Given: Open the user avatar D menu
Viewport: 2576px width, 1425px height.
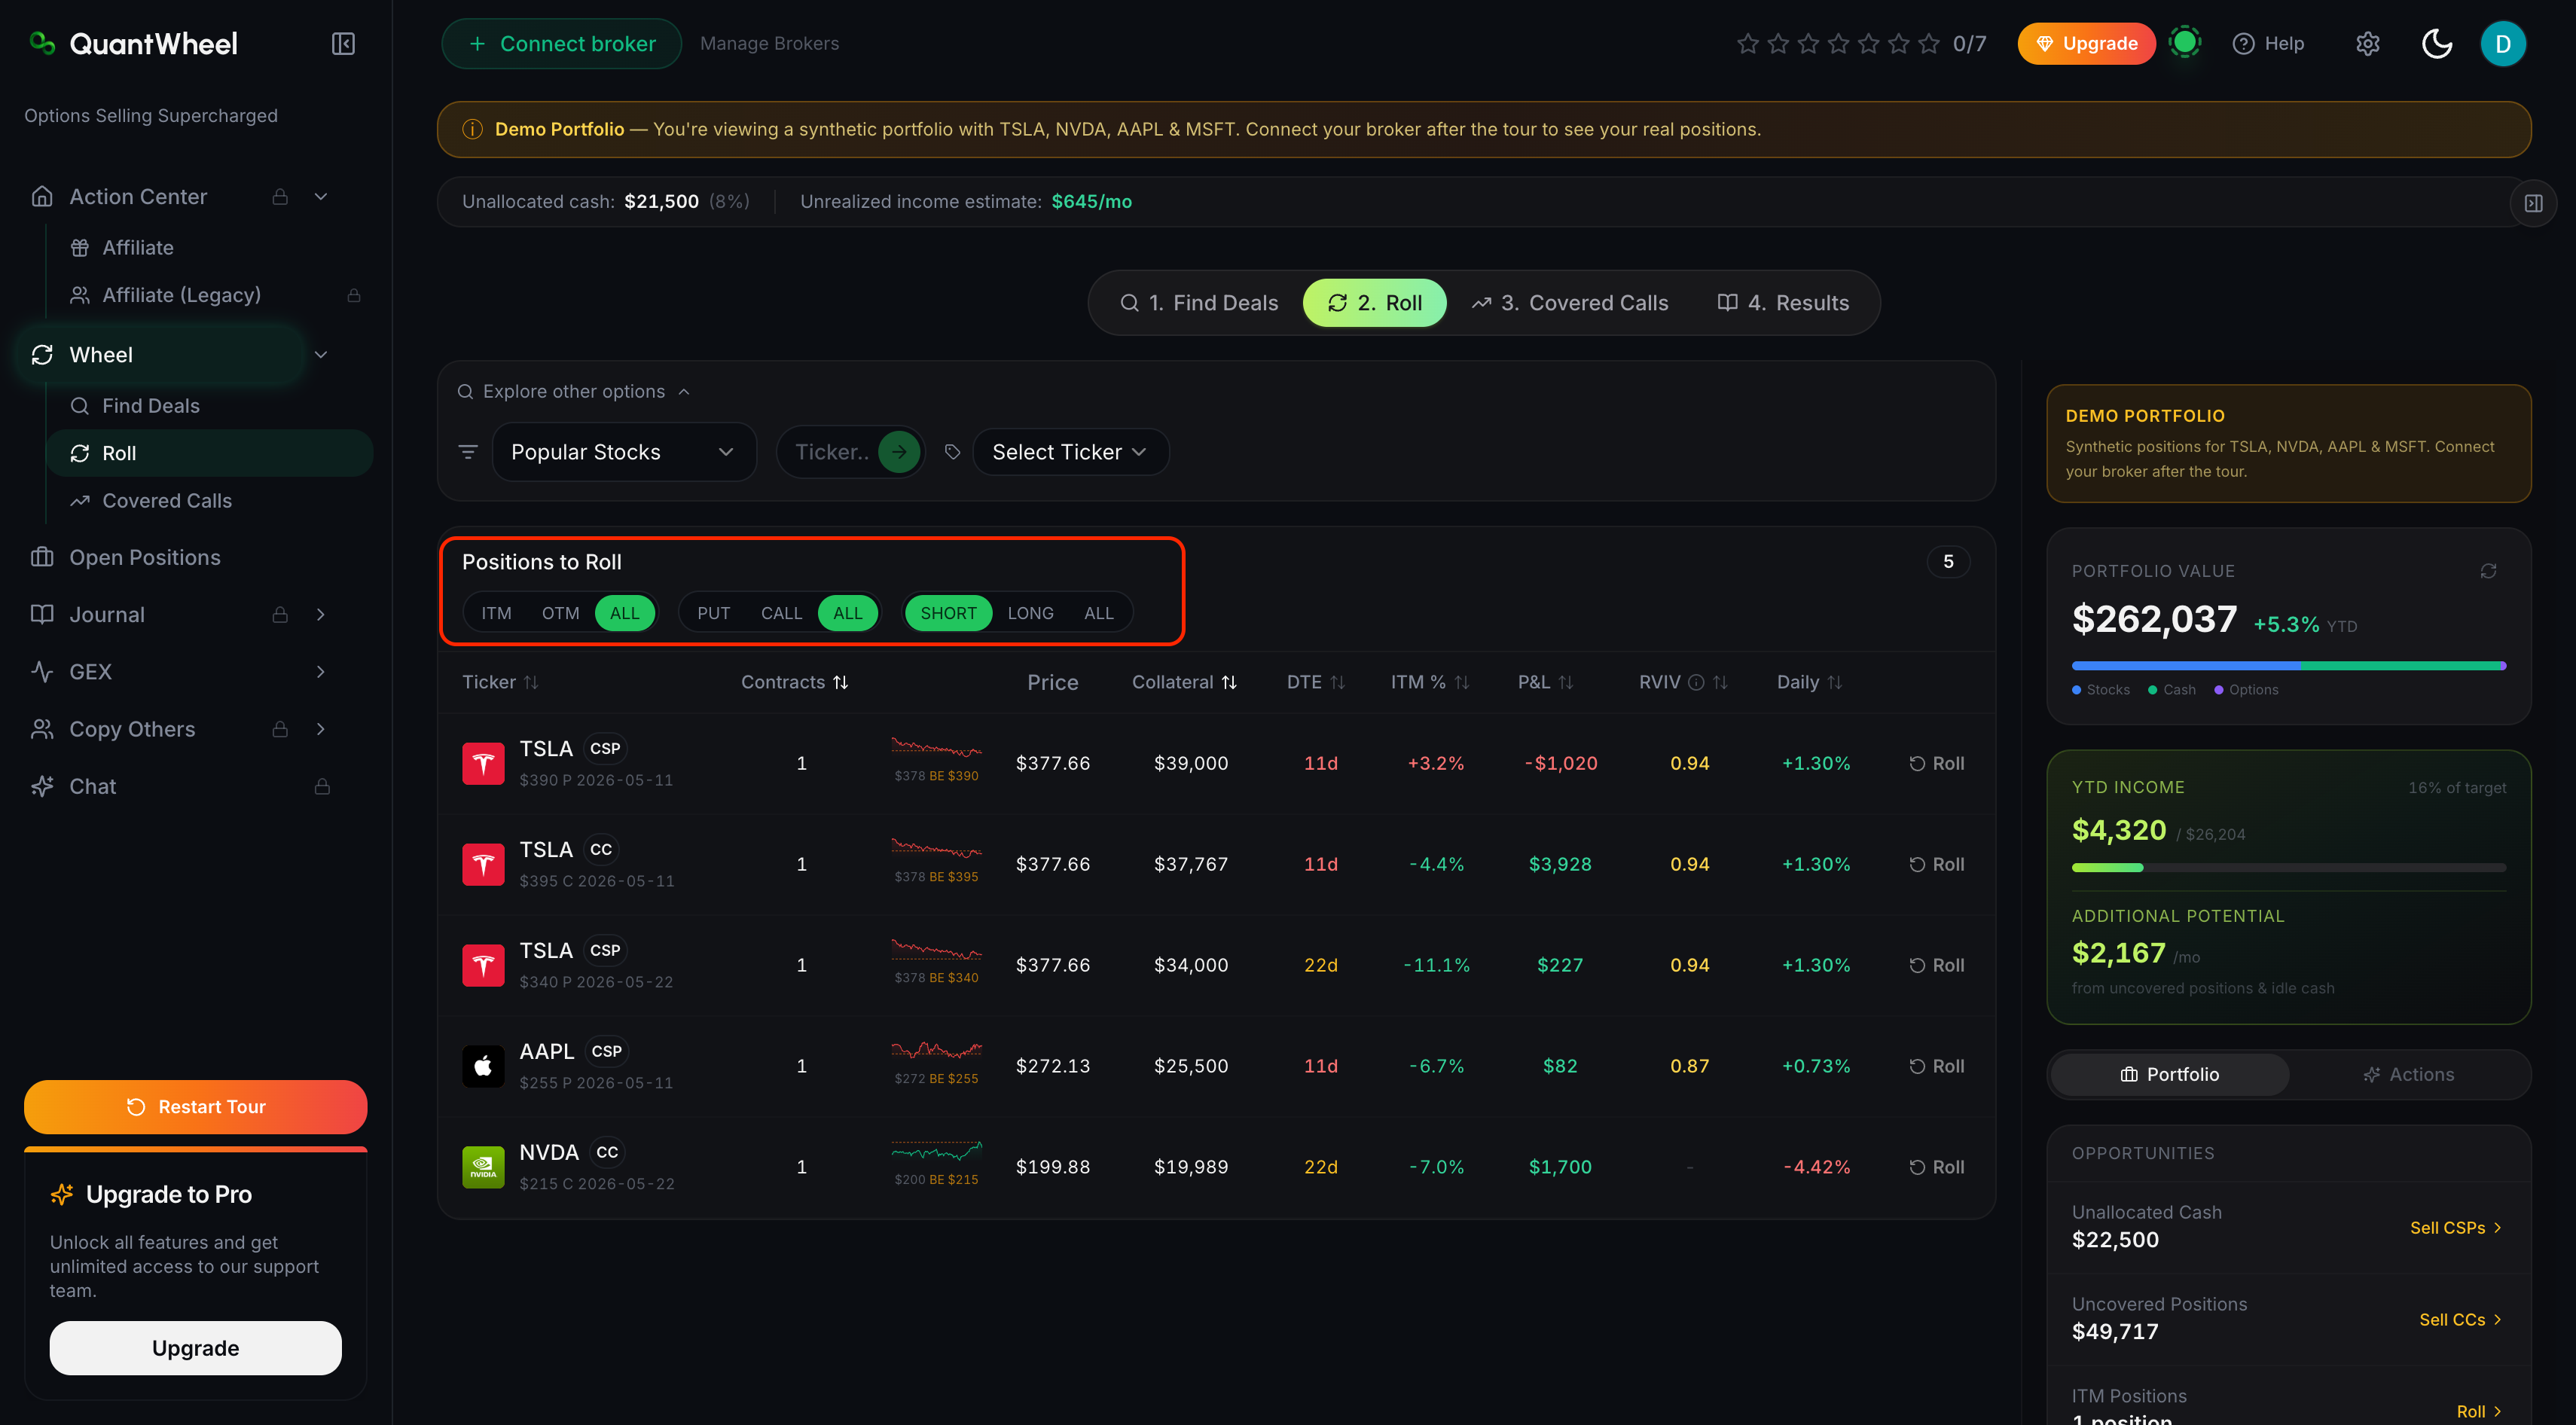Looking at the screenshot, I should click(x=2502, y=44).
